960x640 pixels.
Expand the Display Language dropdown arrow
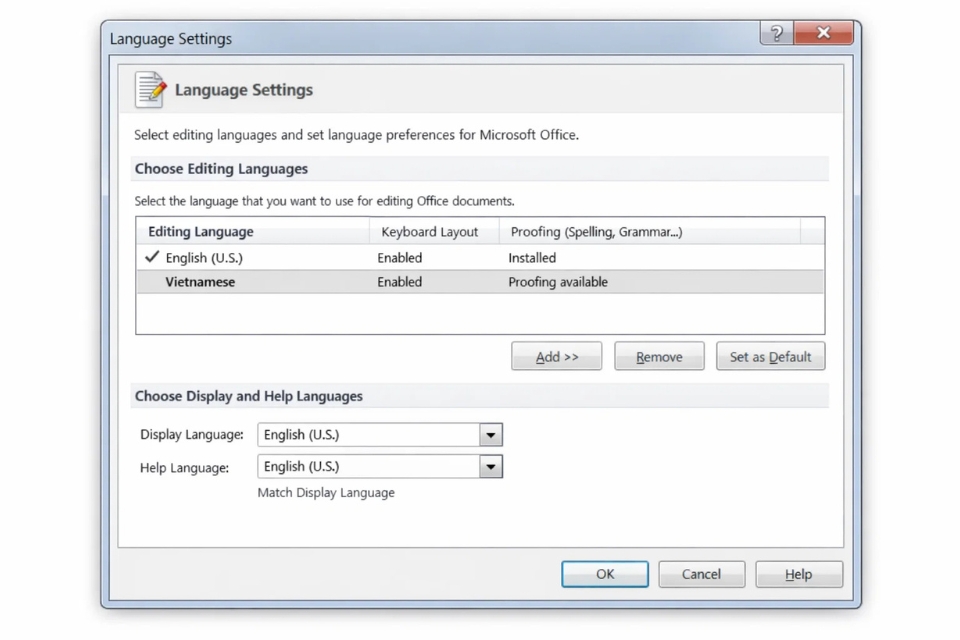(490, 435)
